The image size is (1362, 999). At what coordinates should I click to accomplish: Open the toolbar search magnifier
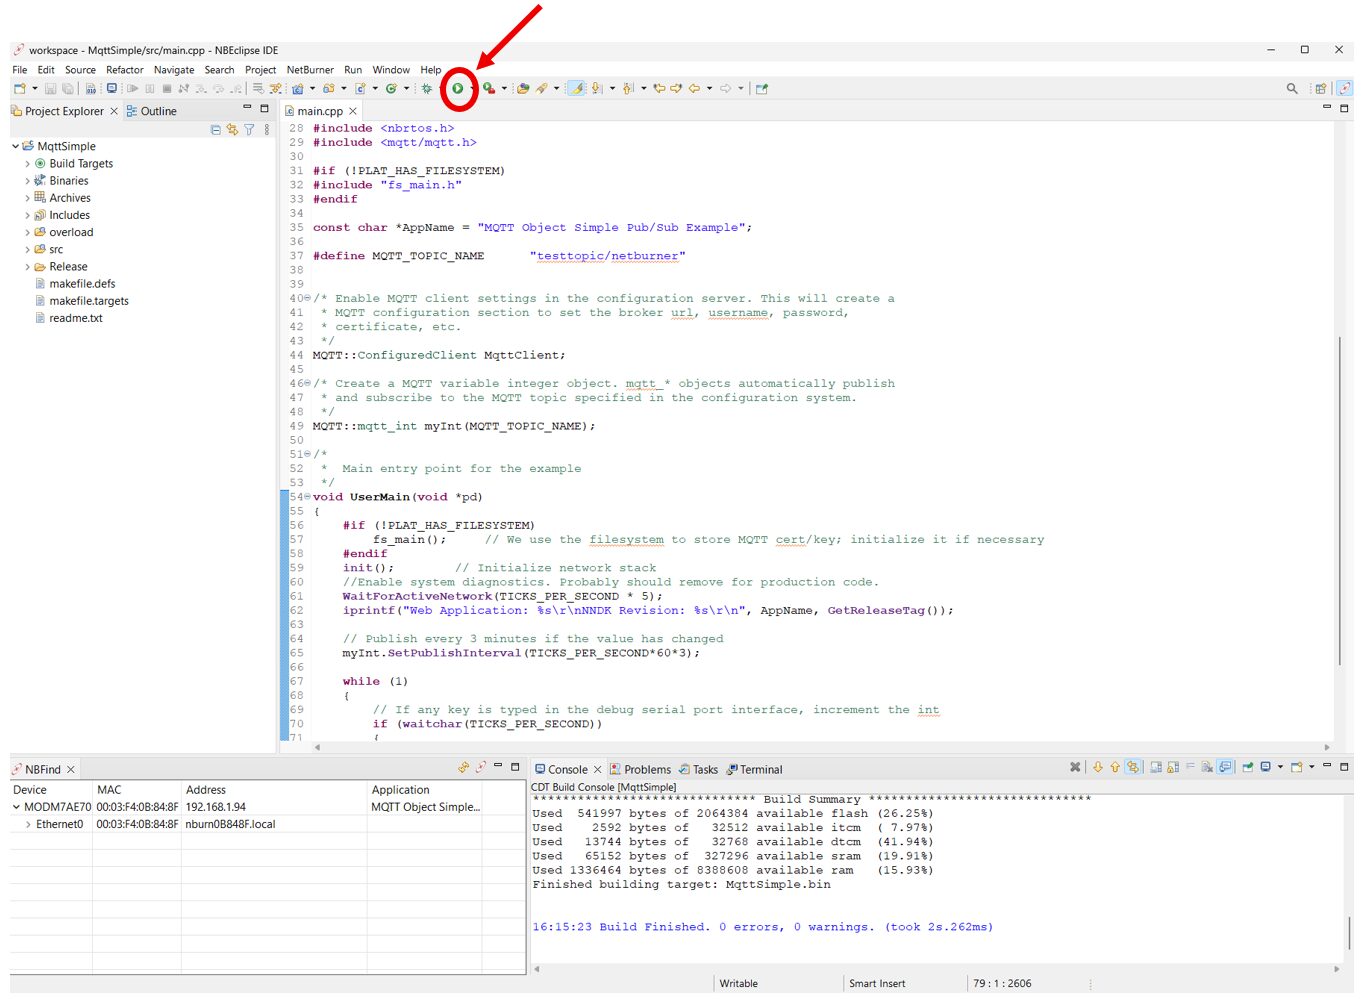click(x=1292, y=88)
